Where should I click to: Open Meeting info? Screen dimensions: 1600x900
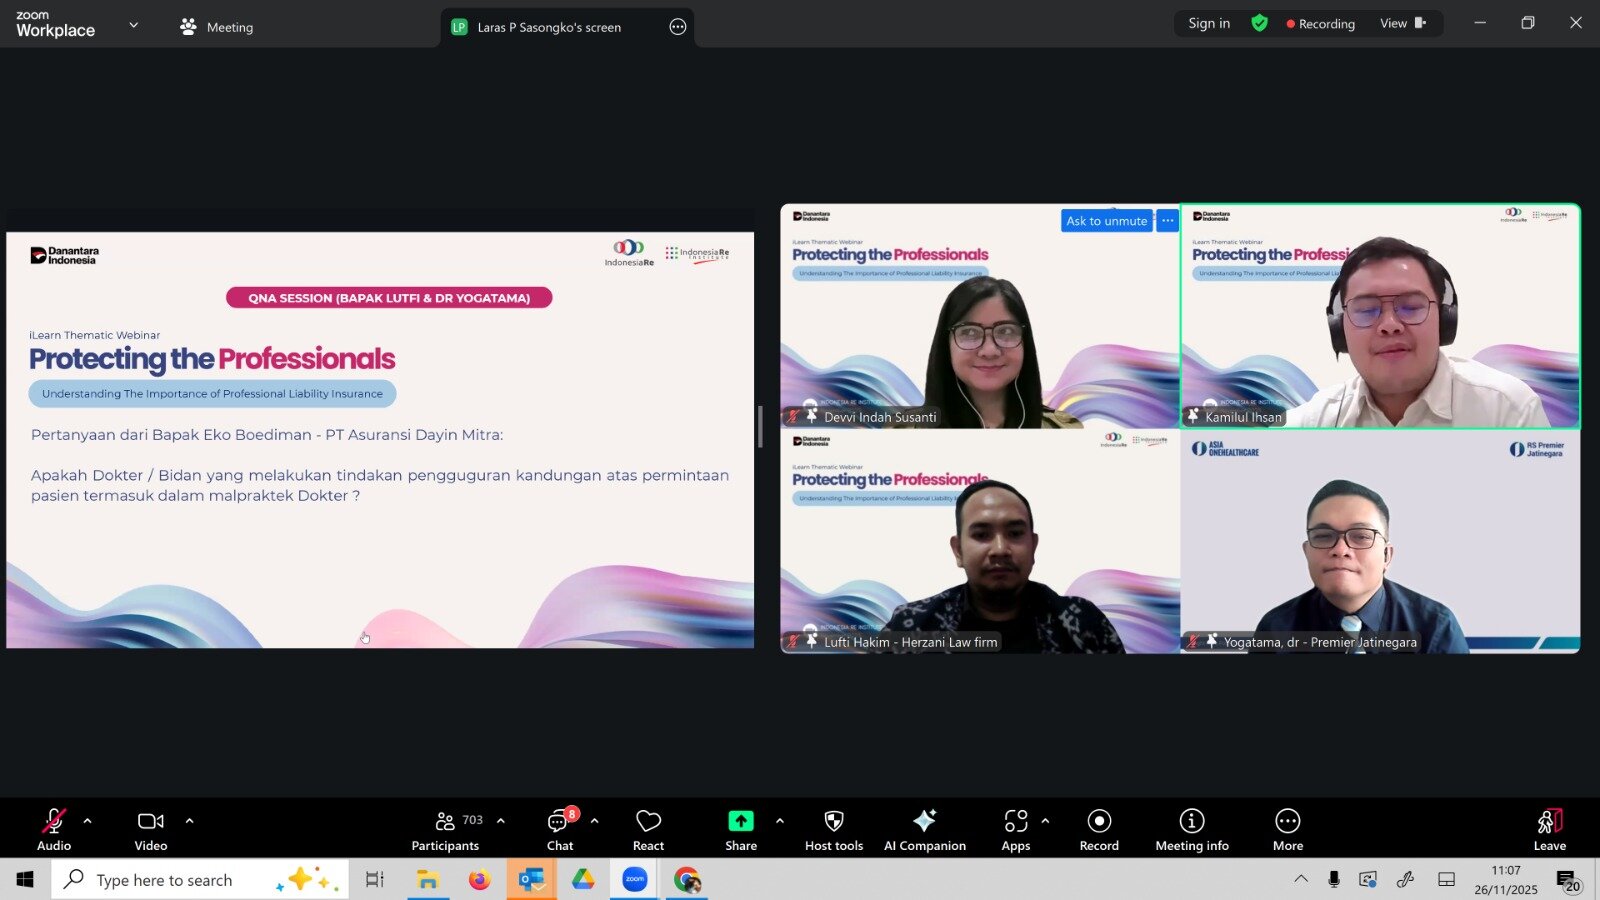(1191, 830)
